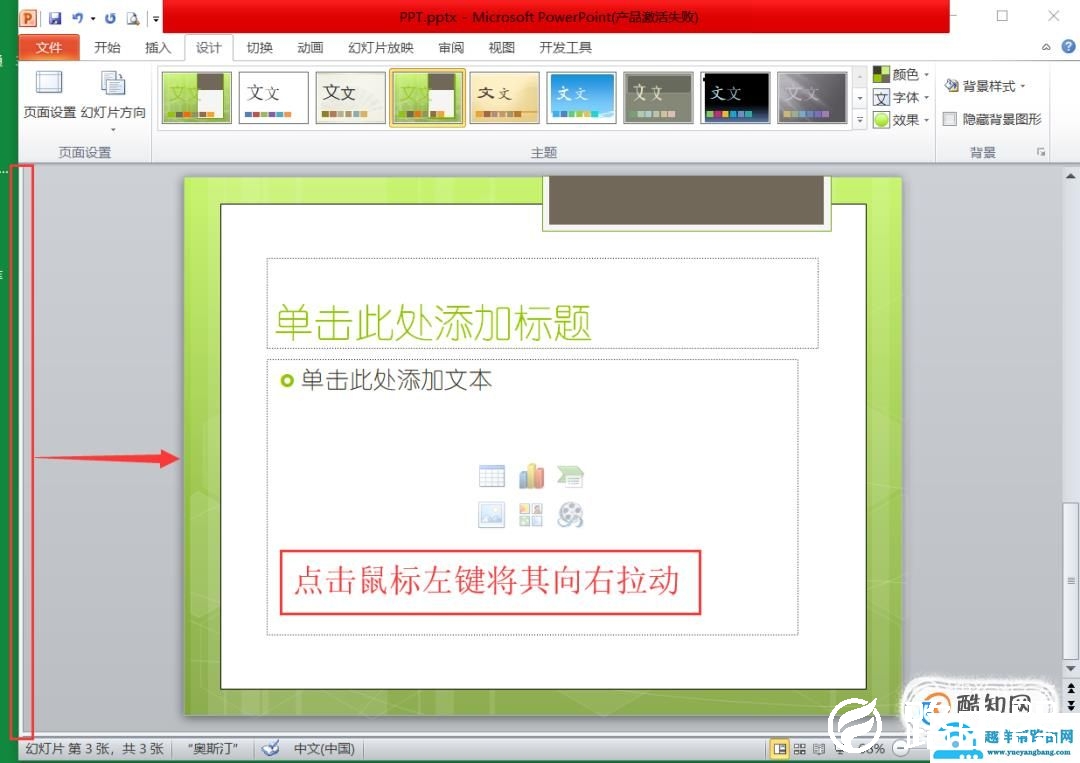Insert a picture from the placeholder icon

point(491,514)
